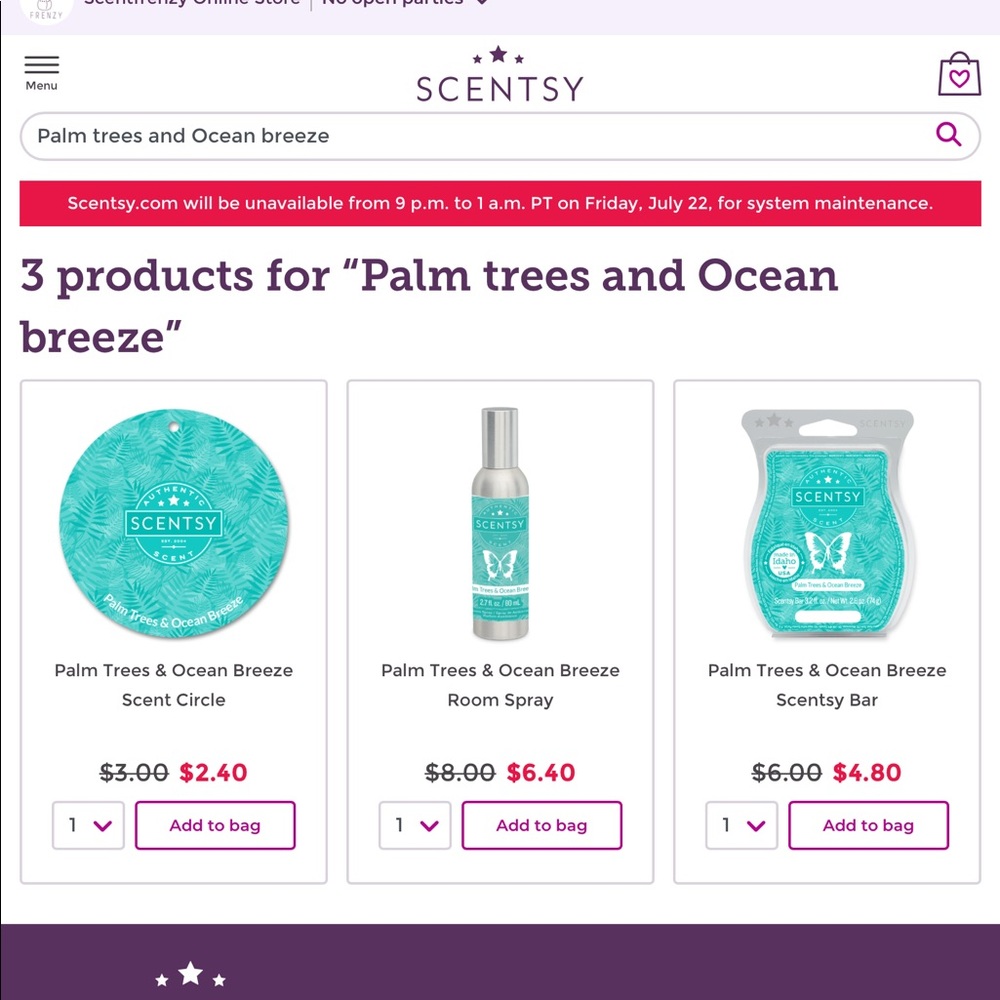
Task: Click the search magnifier icon
Action: tap(948, 135)
